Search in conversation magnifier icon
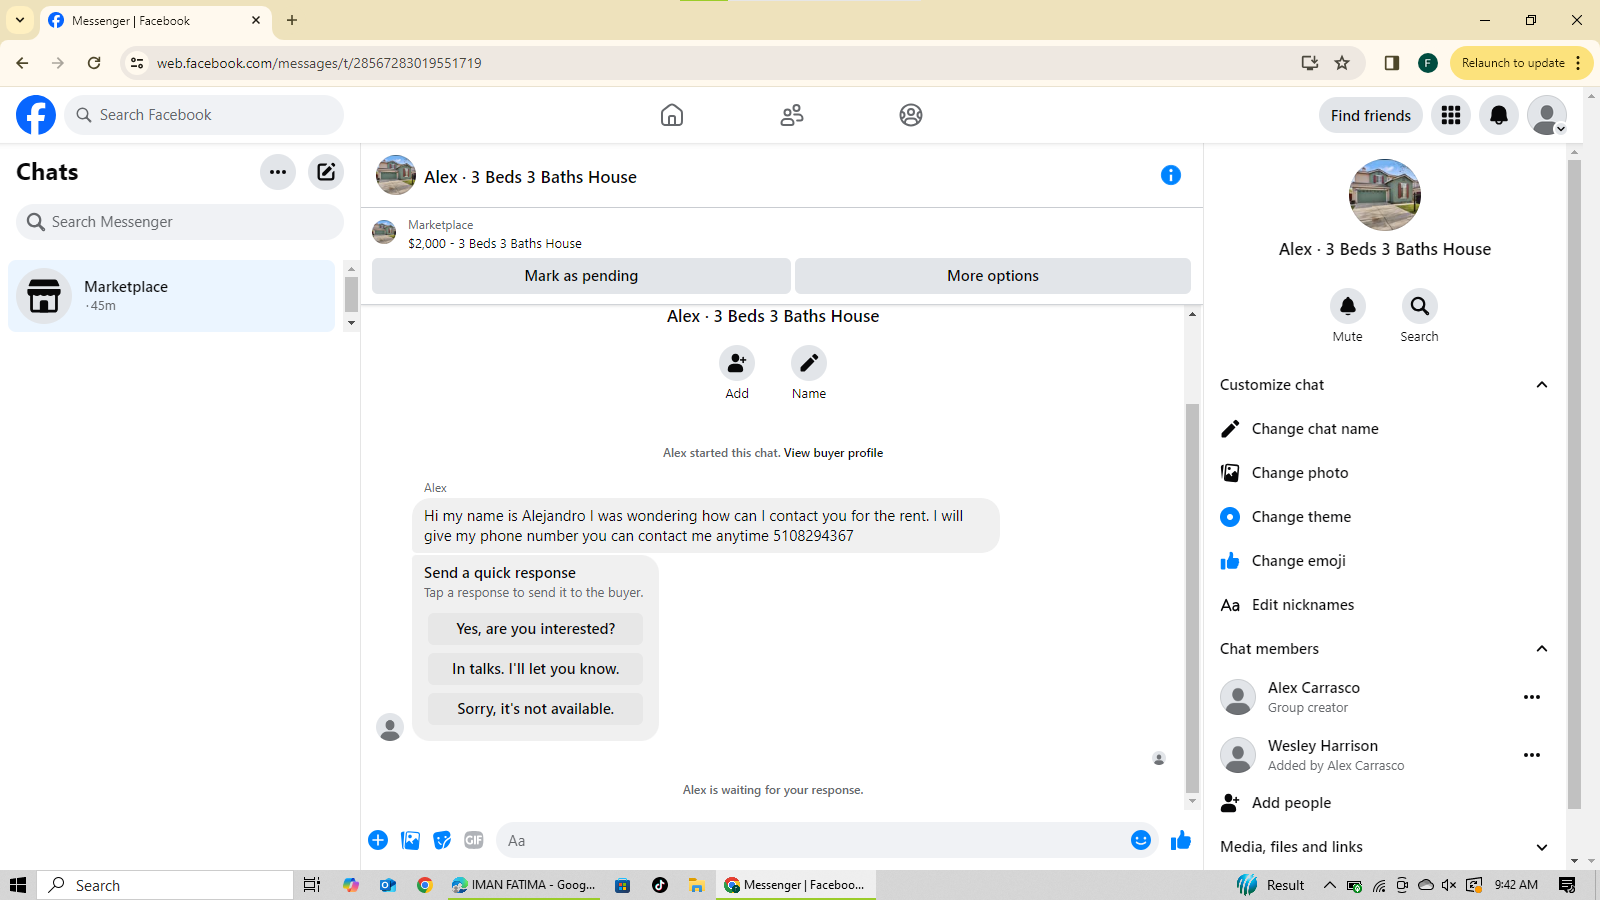 click(x=1420, y=306)
